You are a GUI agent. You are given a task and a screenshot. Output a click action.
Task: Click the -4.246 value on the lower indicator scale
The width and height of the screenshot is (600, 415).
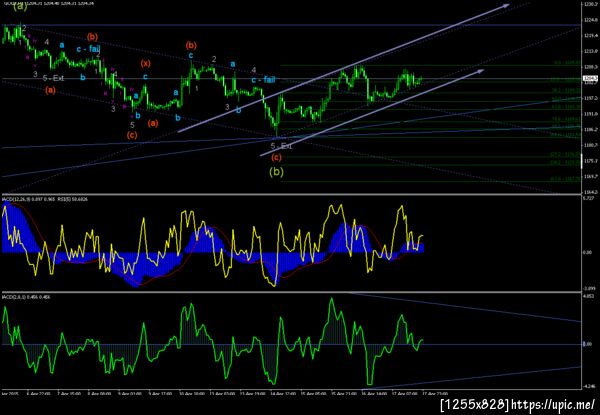pos(588,386)
